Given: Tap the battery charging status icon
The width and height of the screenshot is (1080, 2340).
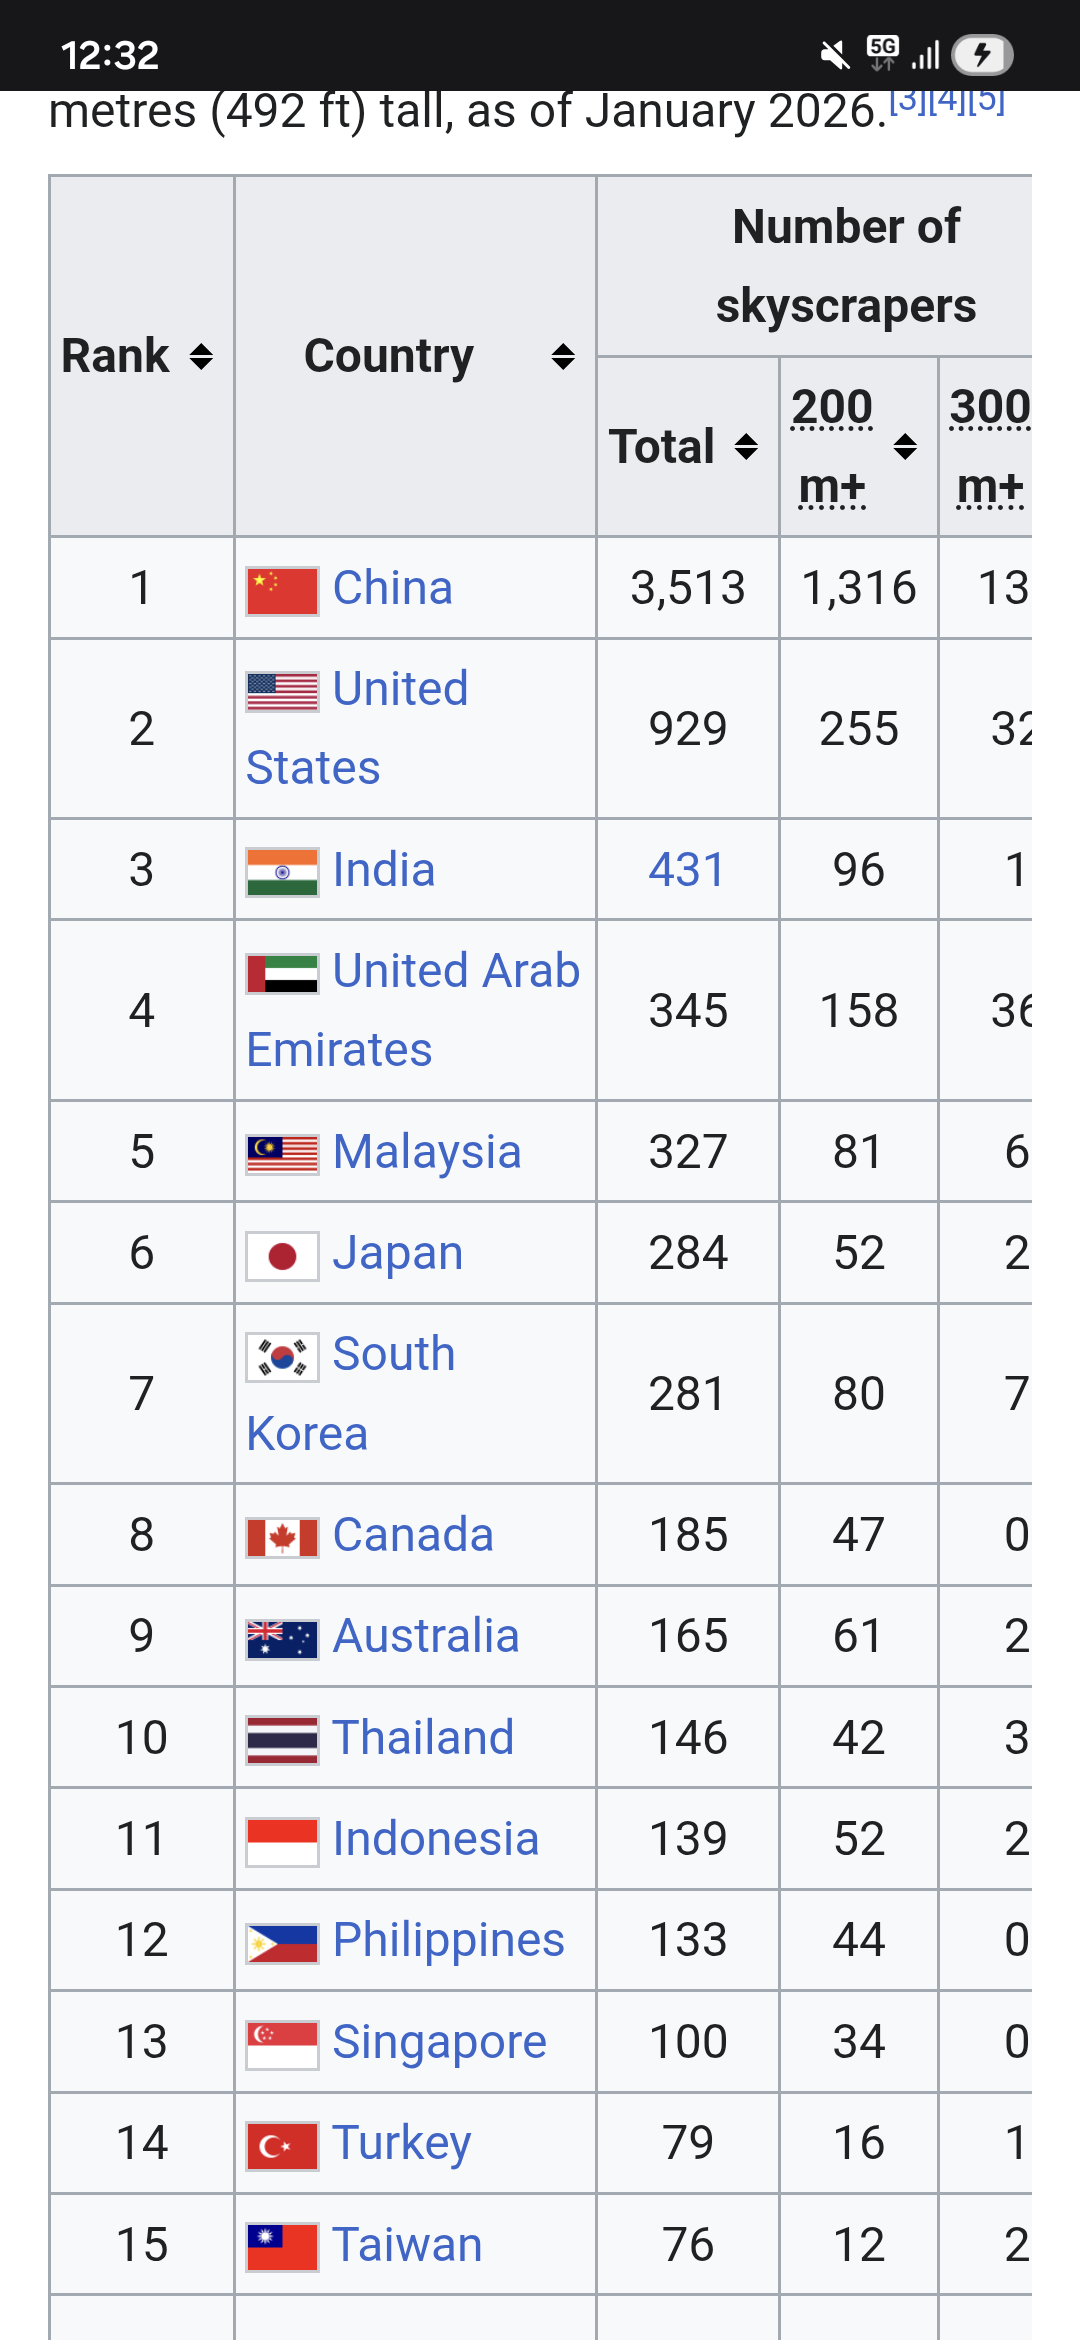Looking at the screenshot, I should 982,55.
